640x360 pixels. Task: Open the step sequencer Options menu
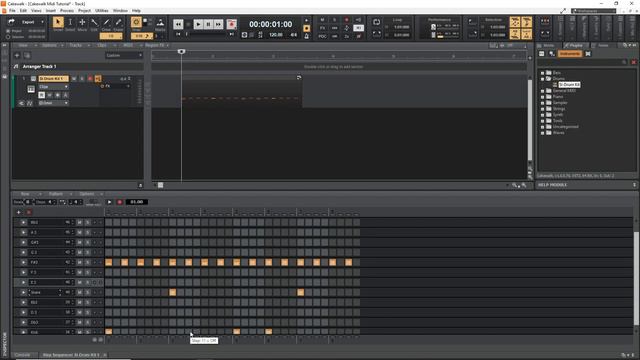pyautogui.click(x=87, y=194)
